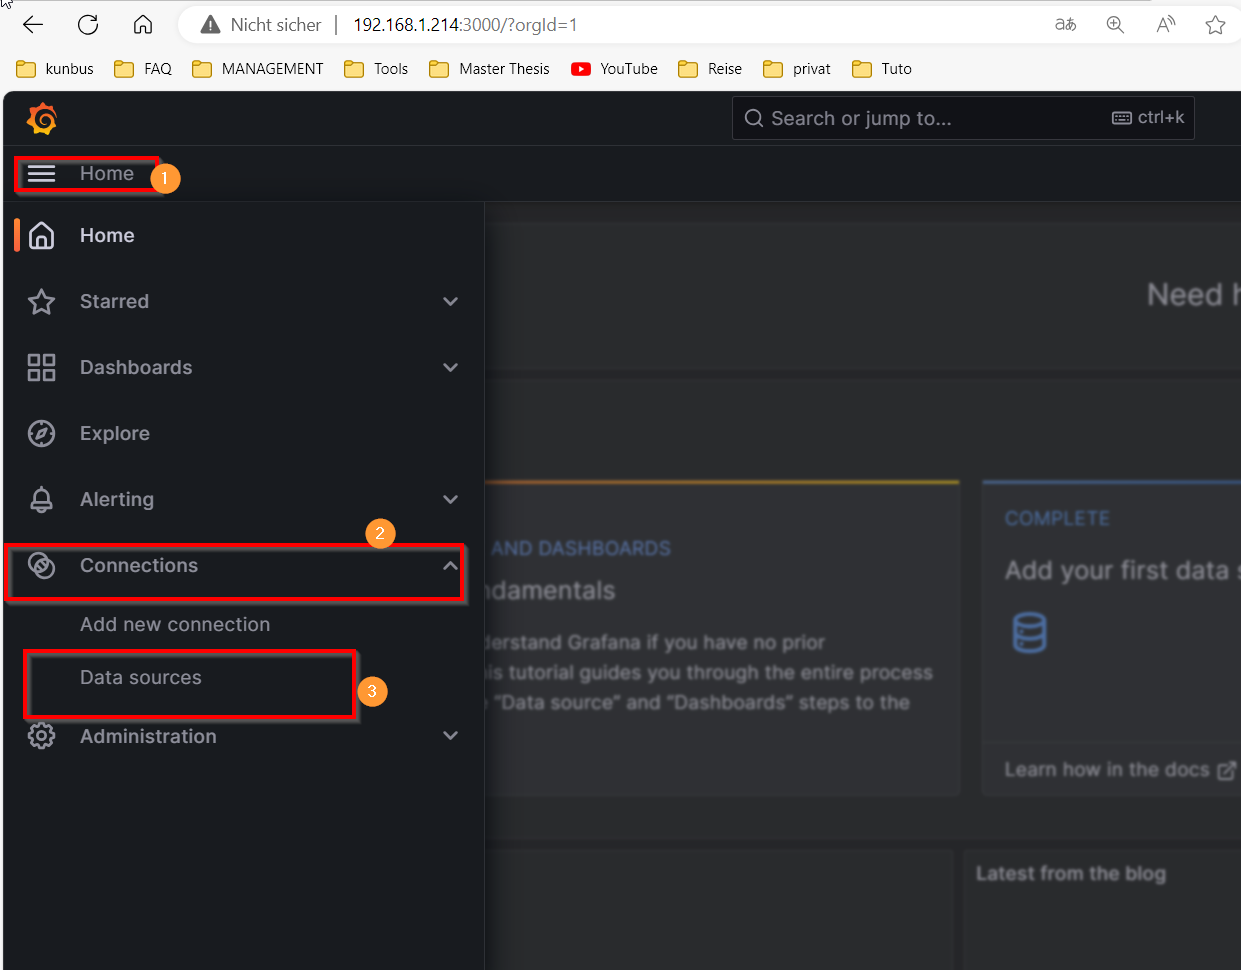The width and height of the screenshot is (1241, 970).
Task: Click the browser address bar URL
Action: 465,25
